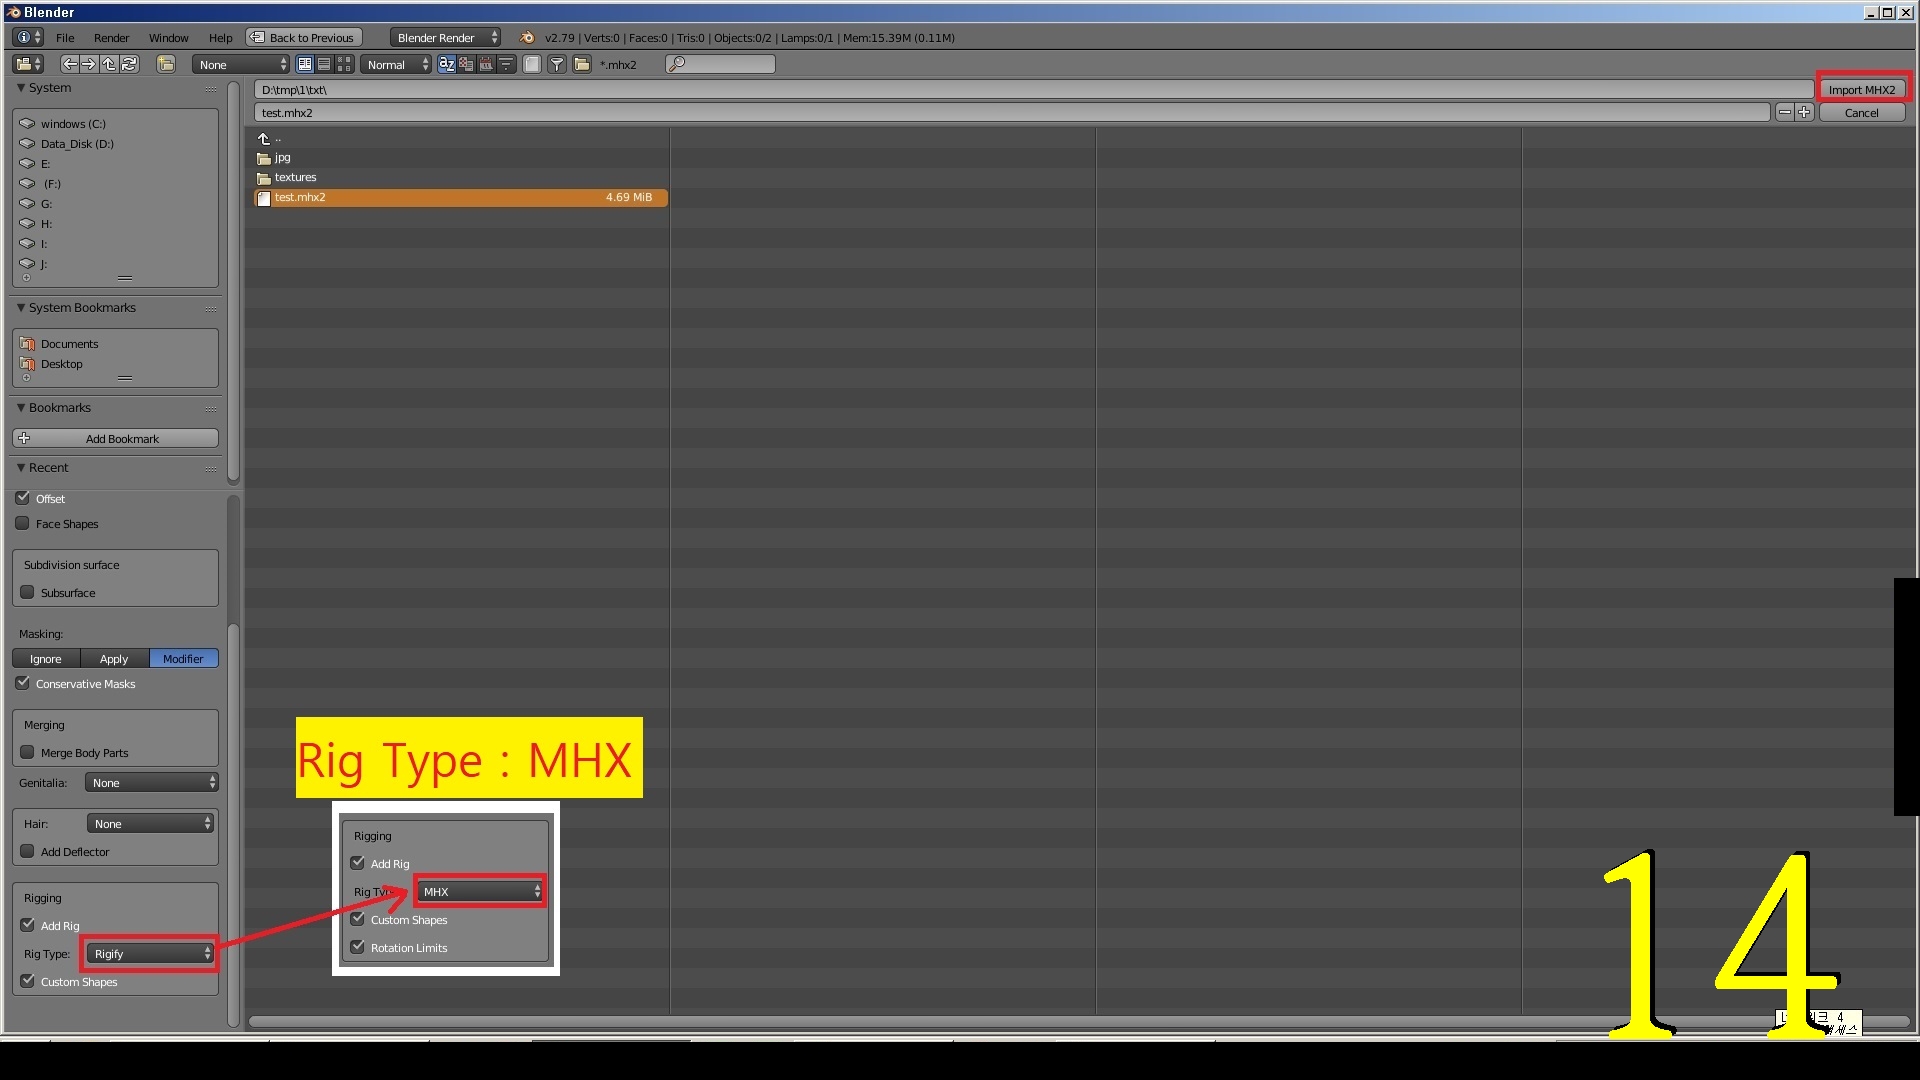The image size is (1920, 1080).
Task: Open the Info editor type selector
Action: pyautogui.click(x=28, y=38)
